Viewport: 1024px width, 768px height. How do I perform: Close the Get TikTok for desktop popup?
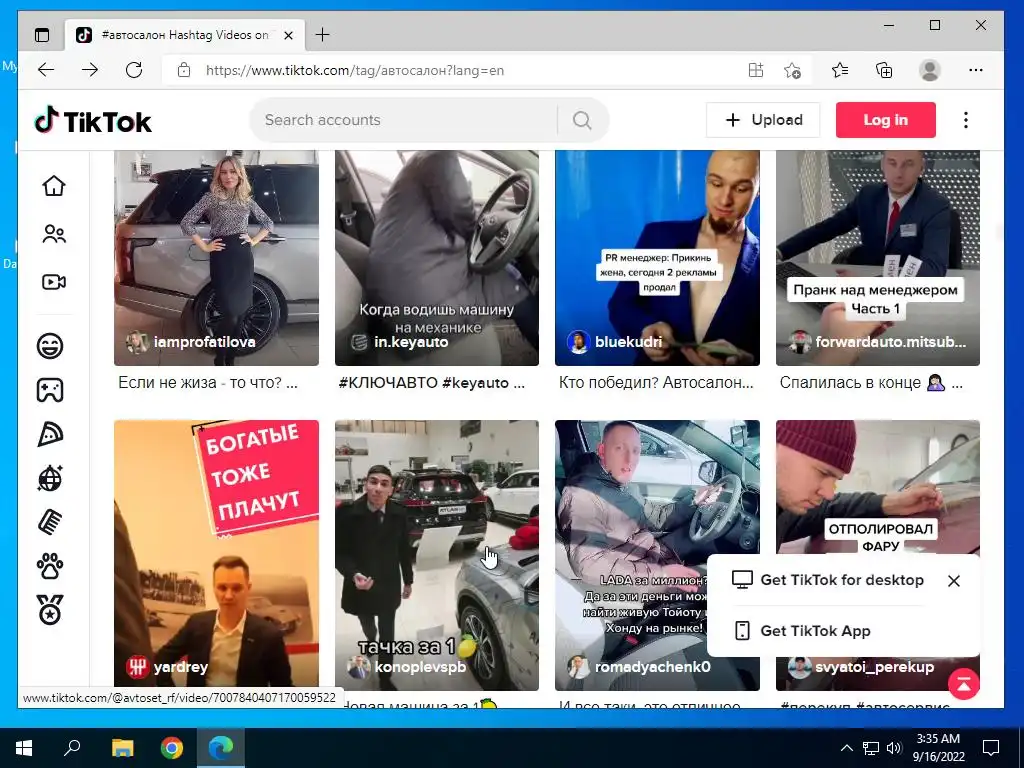pos(953,581)
